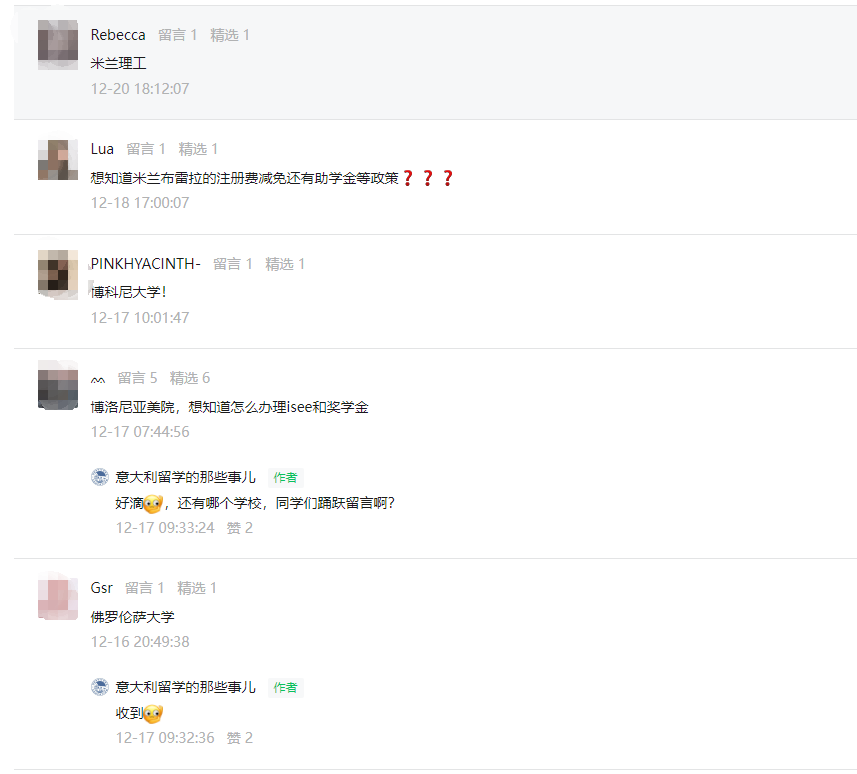Click emoji after 收到 reply
The width and height of the screenshot is (857, 774).
point(153,713)
